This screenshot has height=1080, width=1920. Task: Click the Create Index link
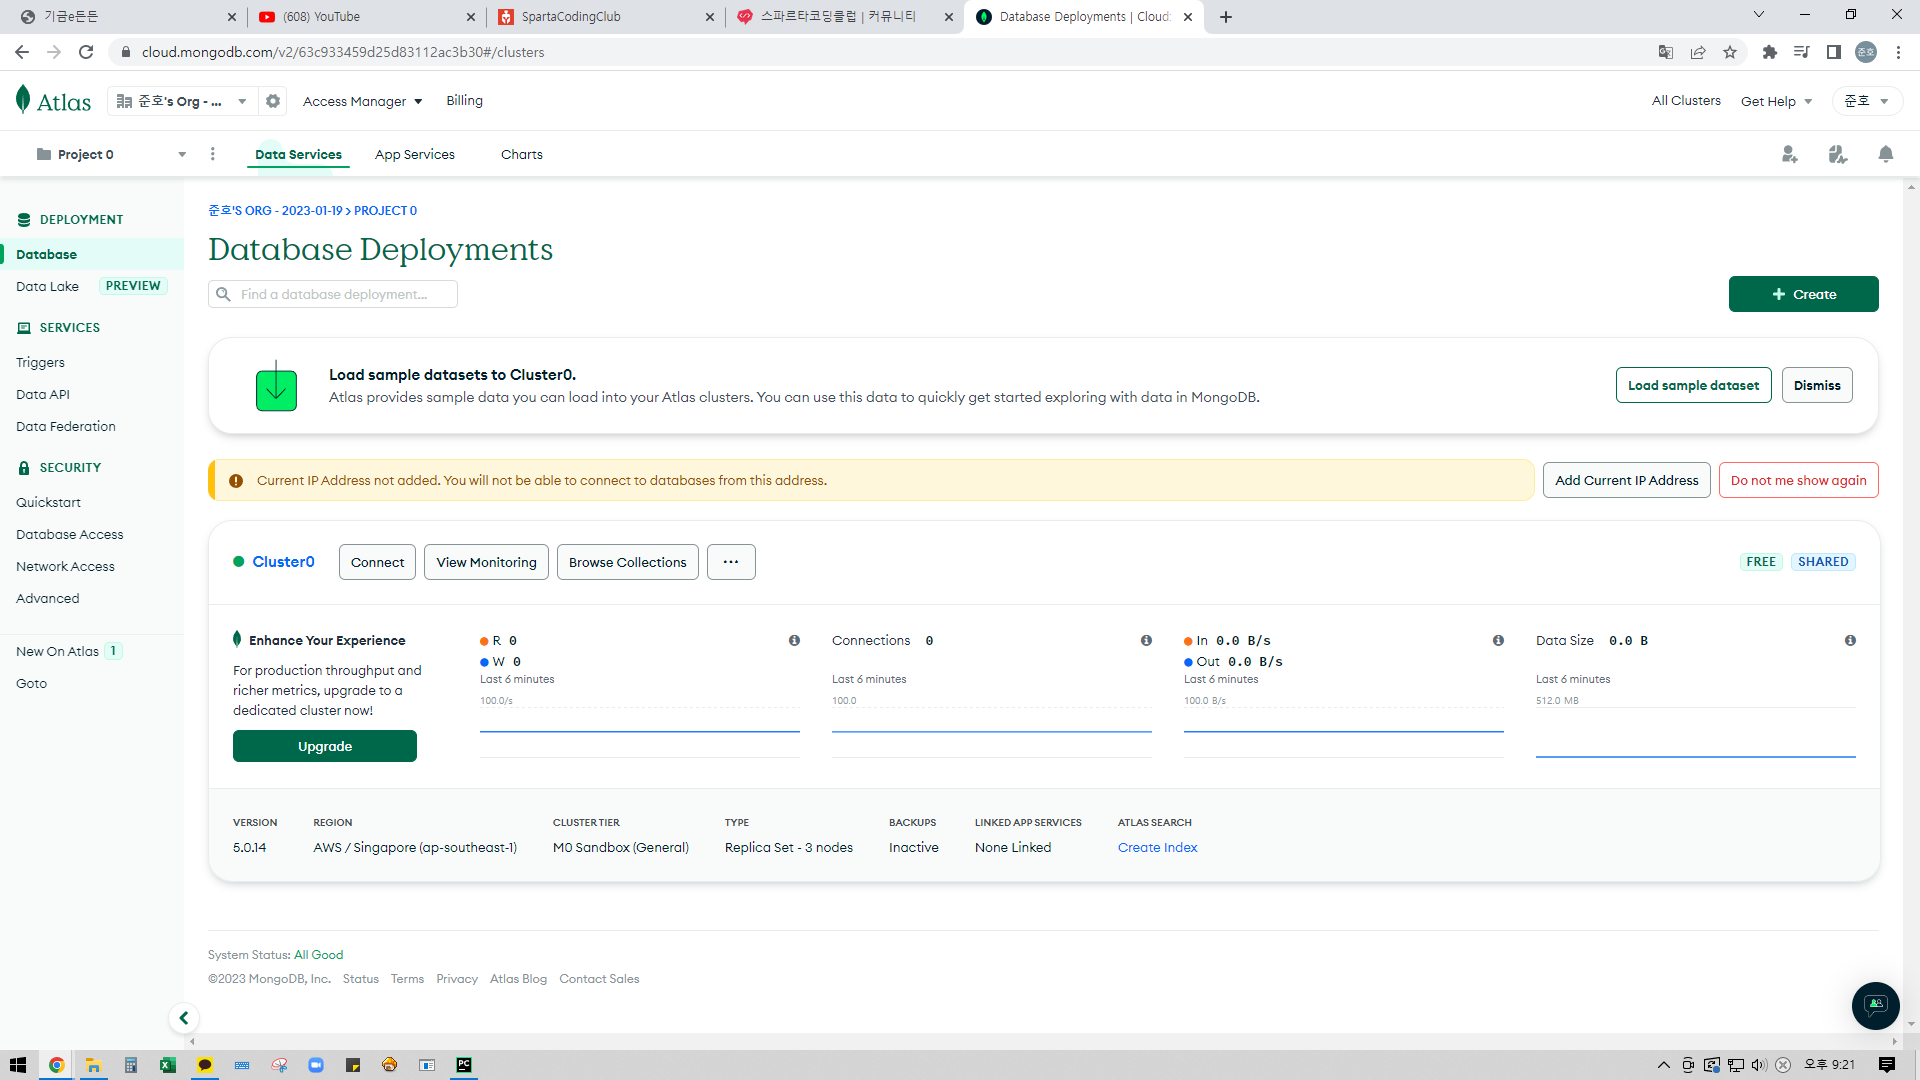coord(1157,847)
